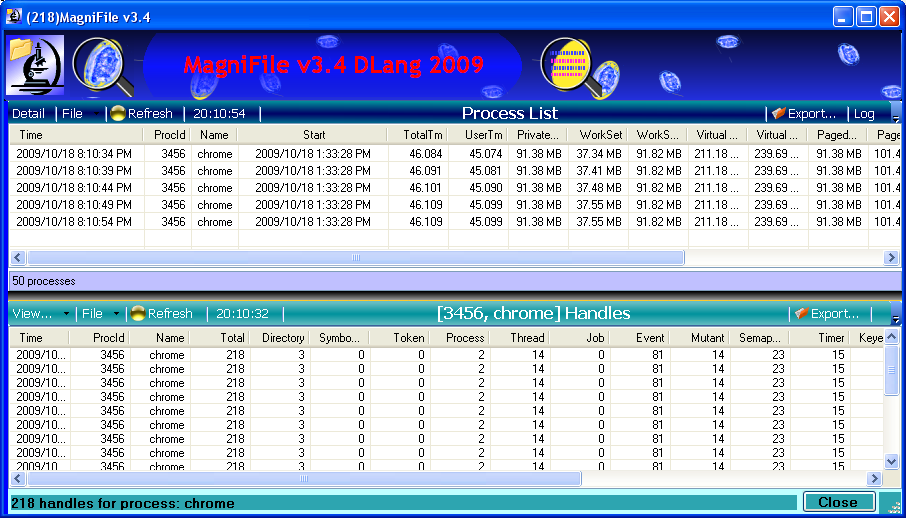Viewport: 906px width, 518px height.
Task: Click Start column header
Action: 314,135
